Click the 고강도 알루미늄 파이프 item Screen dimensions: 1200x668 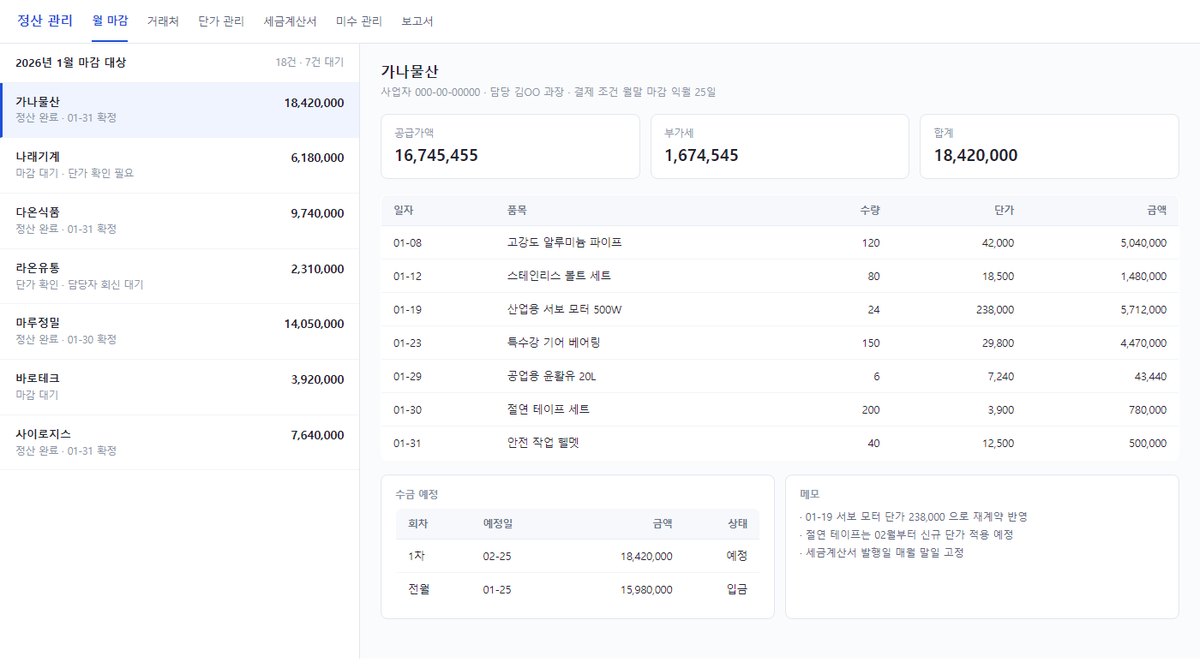click(x=565, y=242)
